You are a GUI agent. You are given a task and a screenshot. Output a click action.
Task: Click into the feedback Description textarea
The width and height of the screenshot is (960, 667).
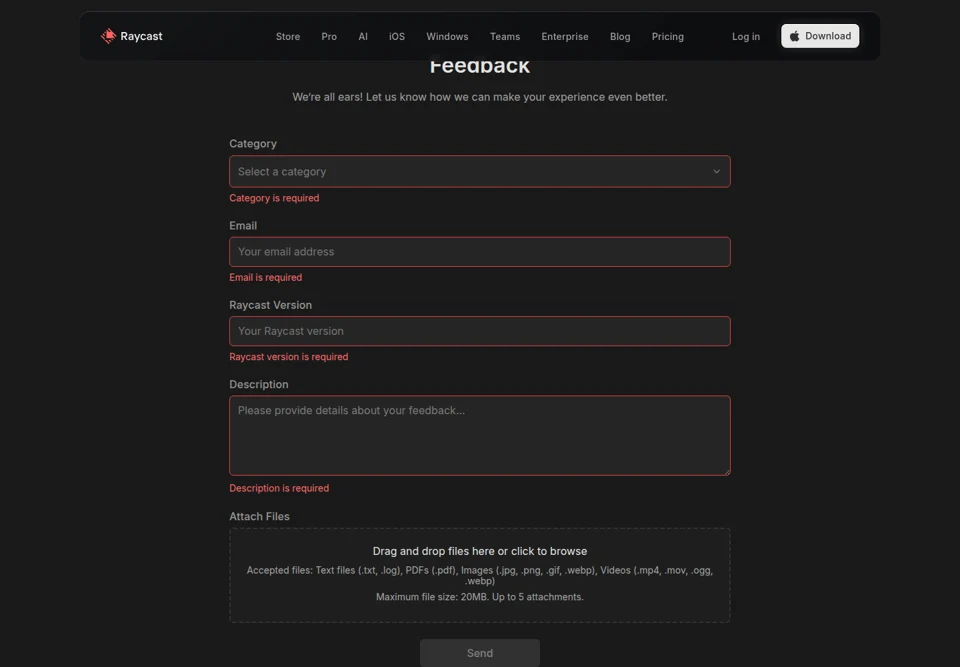pos(479,435)
